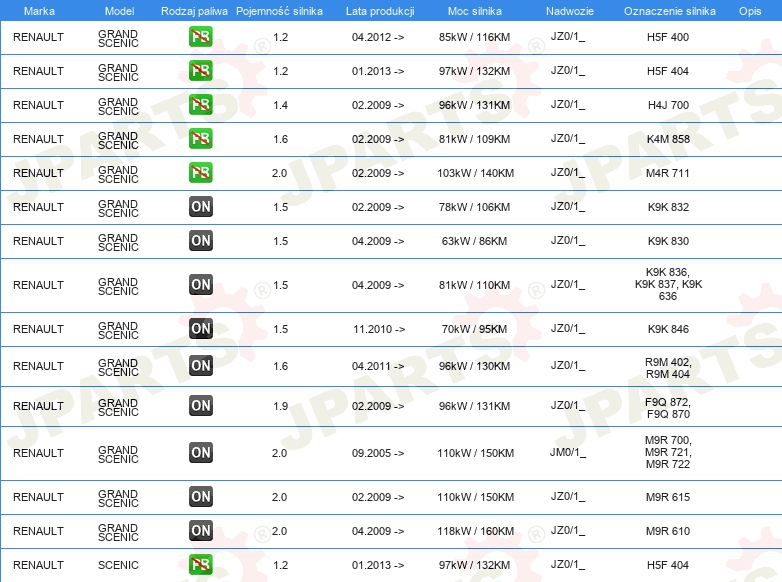Image resolution: width=782 pixels, height=582 pixels.
Task: Select engine codes R9M 402, R9M 404
Action: click(x=668, y=368)
